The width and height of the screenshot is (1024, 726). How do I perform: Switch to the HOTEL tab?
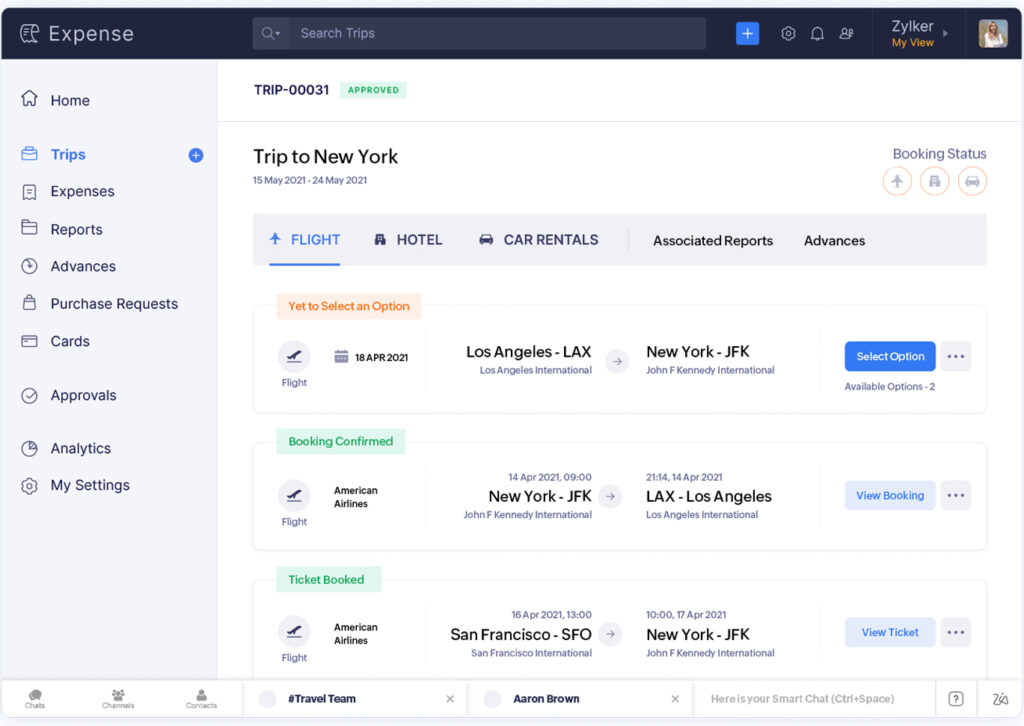[x=407, y=240]
